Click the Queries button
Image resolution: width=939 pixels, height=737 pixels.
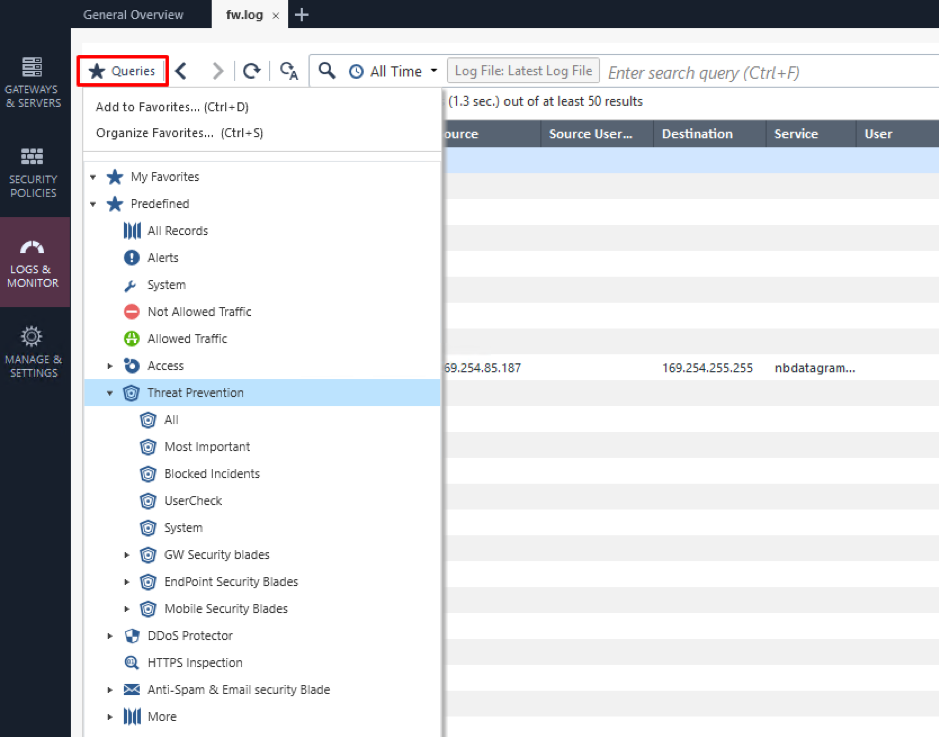(123, 71)
